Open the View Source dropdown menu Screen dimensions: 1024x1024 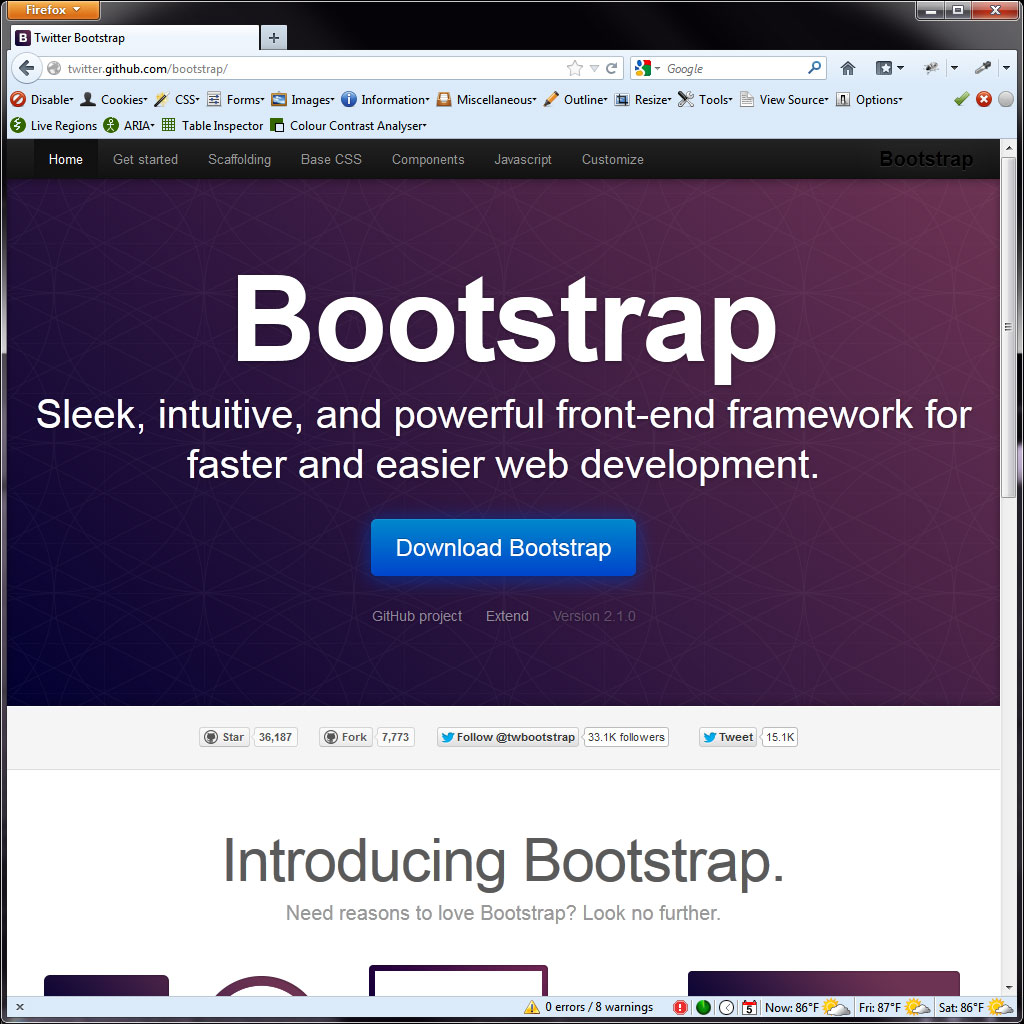784,99
